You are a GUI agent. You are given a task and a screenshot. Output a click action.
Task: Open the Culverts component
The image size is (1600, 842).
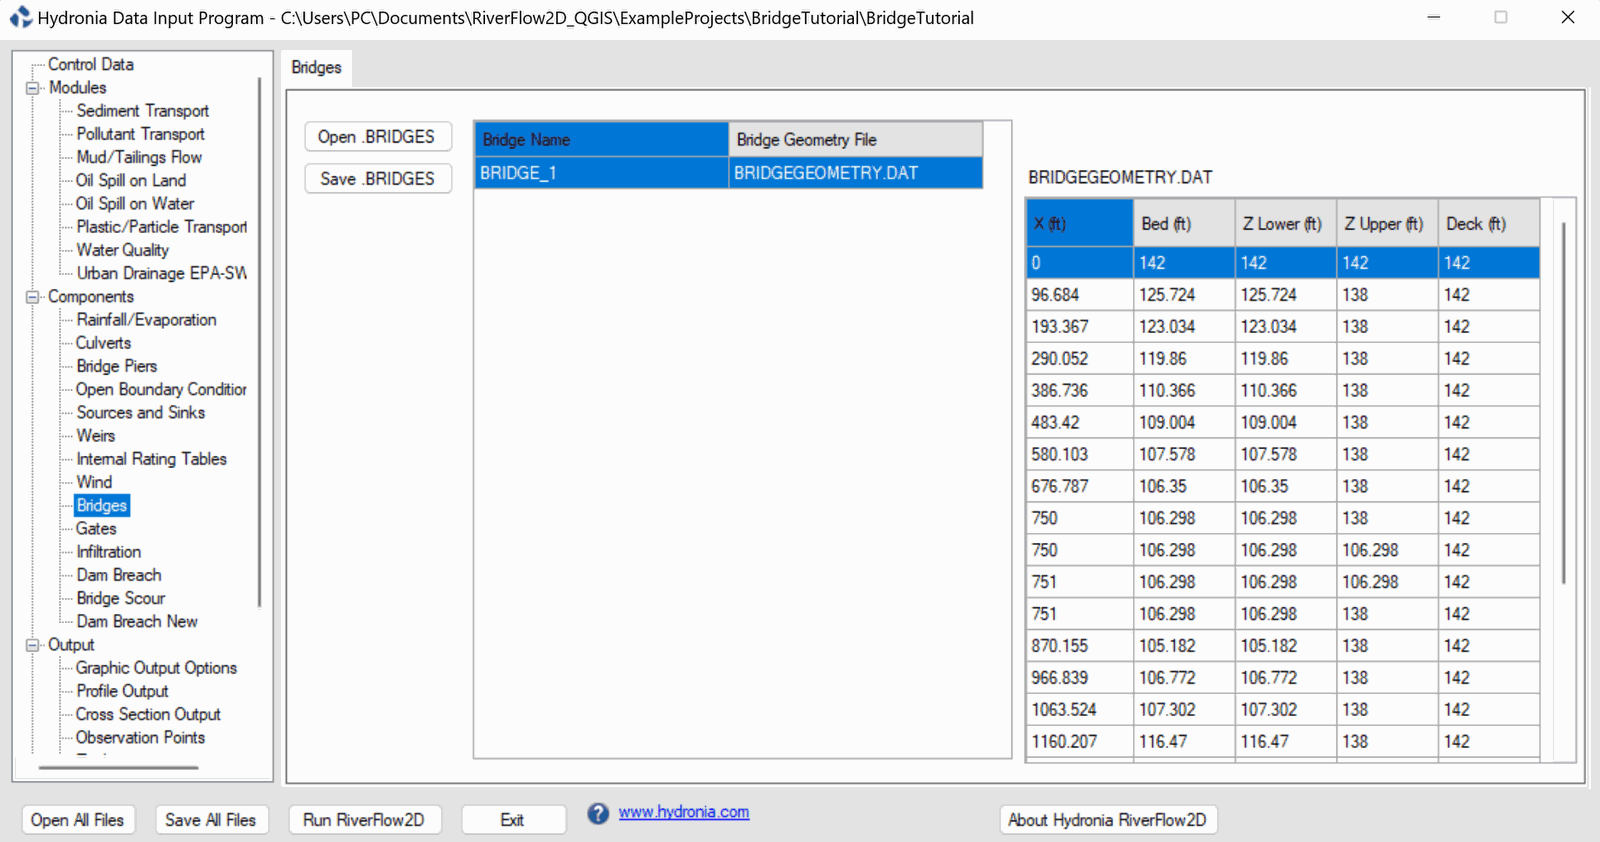[103, 343]
